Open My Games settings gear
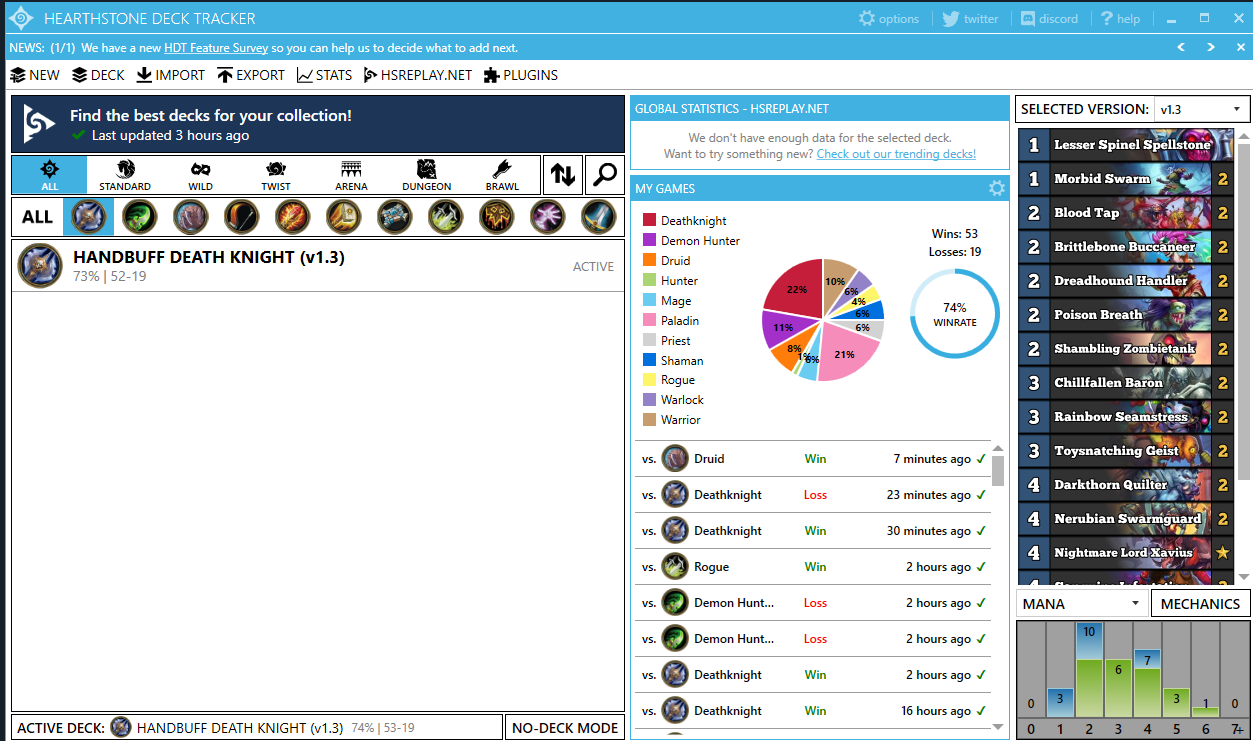This screenshot has width=1253, height=741. click(x=996, y=188)
